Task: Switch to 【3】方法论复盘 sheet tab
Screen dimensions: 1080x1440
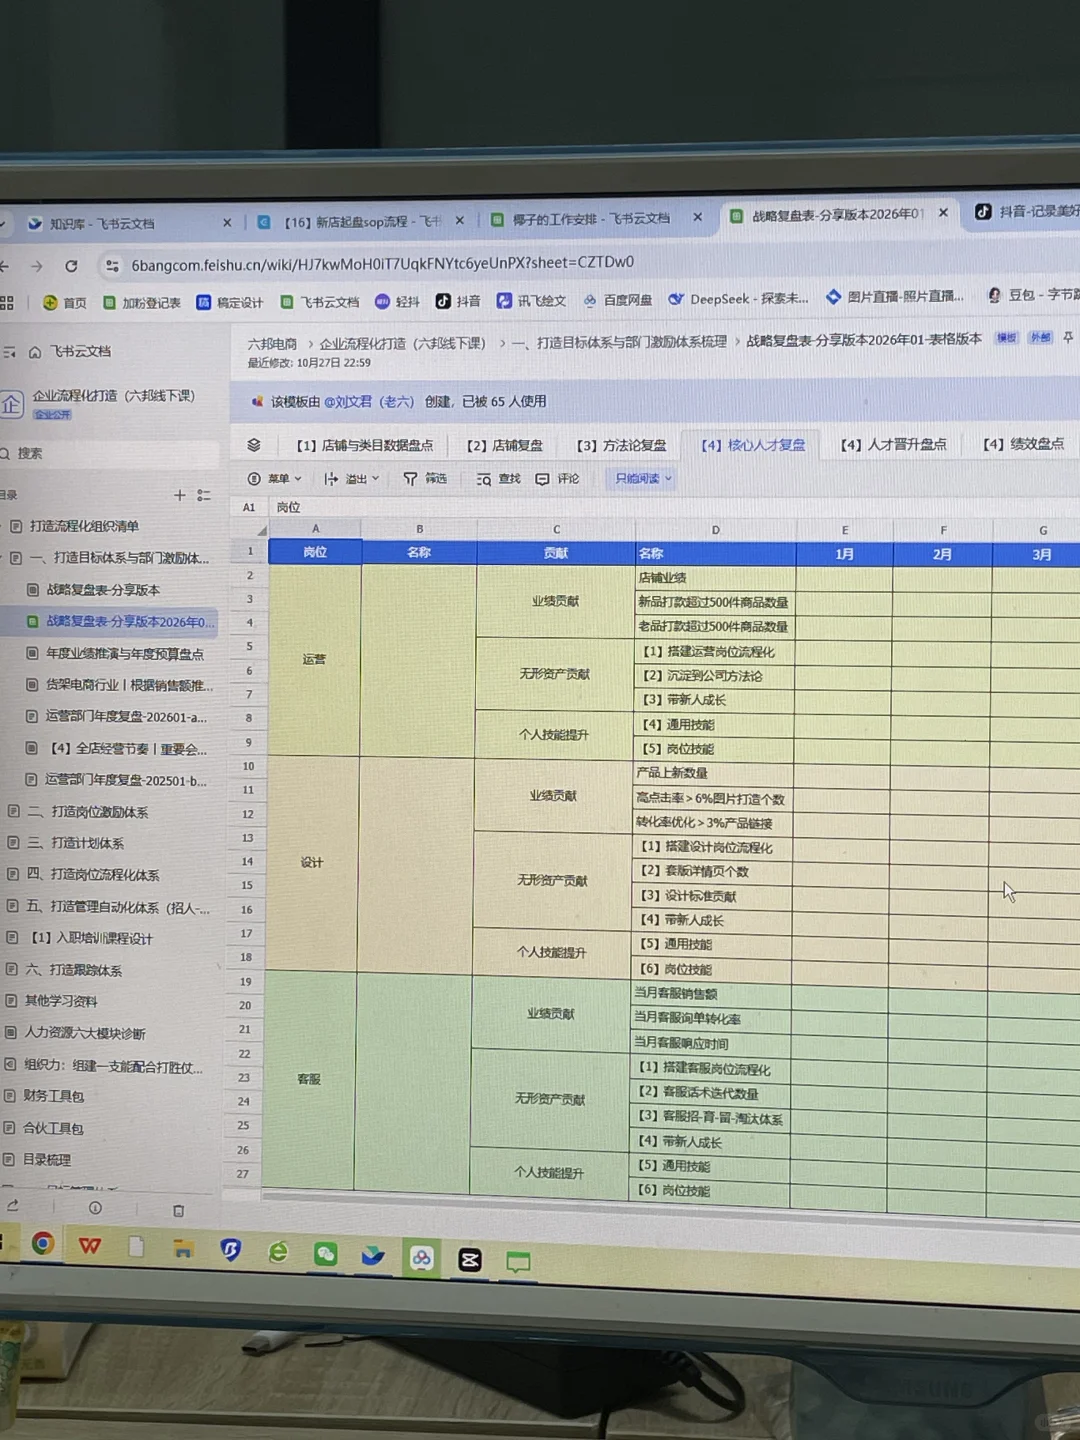Action: pyautogui.click(x=621, y=445)
